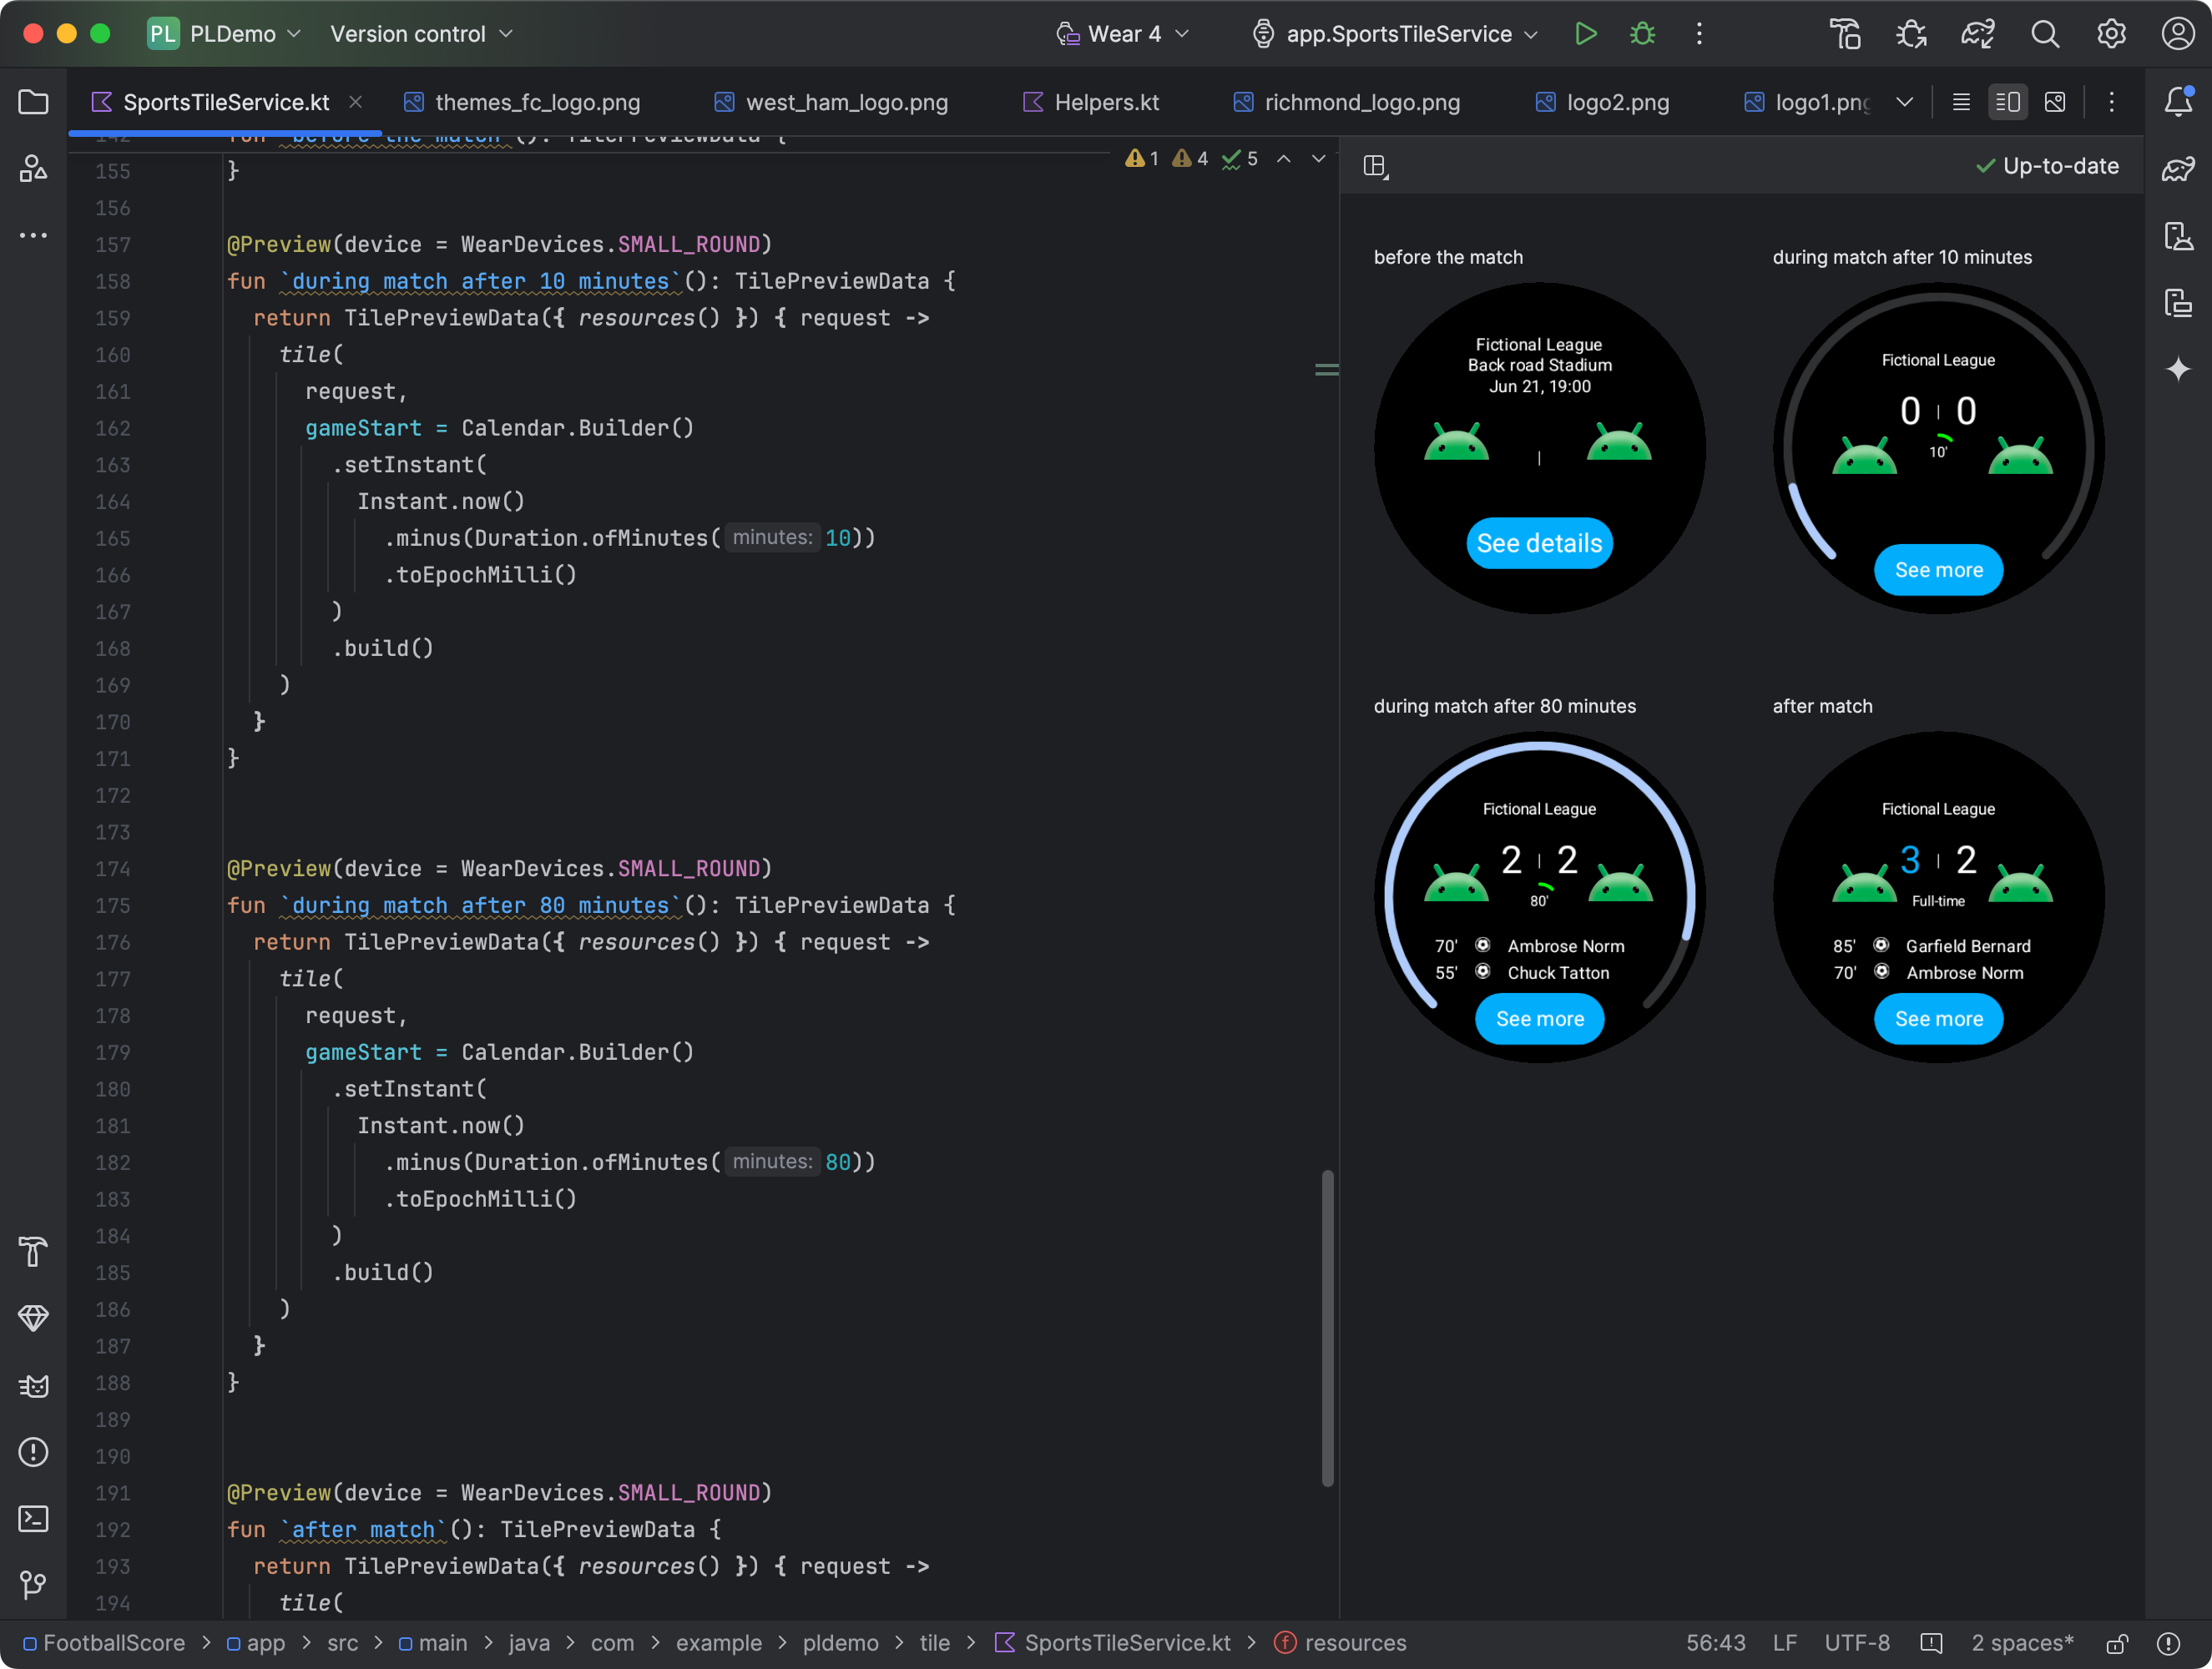This screenshot has height=1669, width=2212.
Task: Click the Run/Play button in toolbar
Action: (1583, 33)
